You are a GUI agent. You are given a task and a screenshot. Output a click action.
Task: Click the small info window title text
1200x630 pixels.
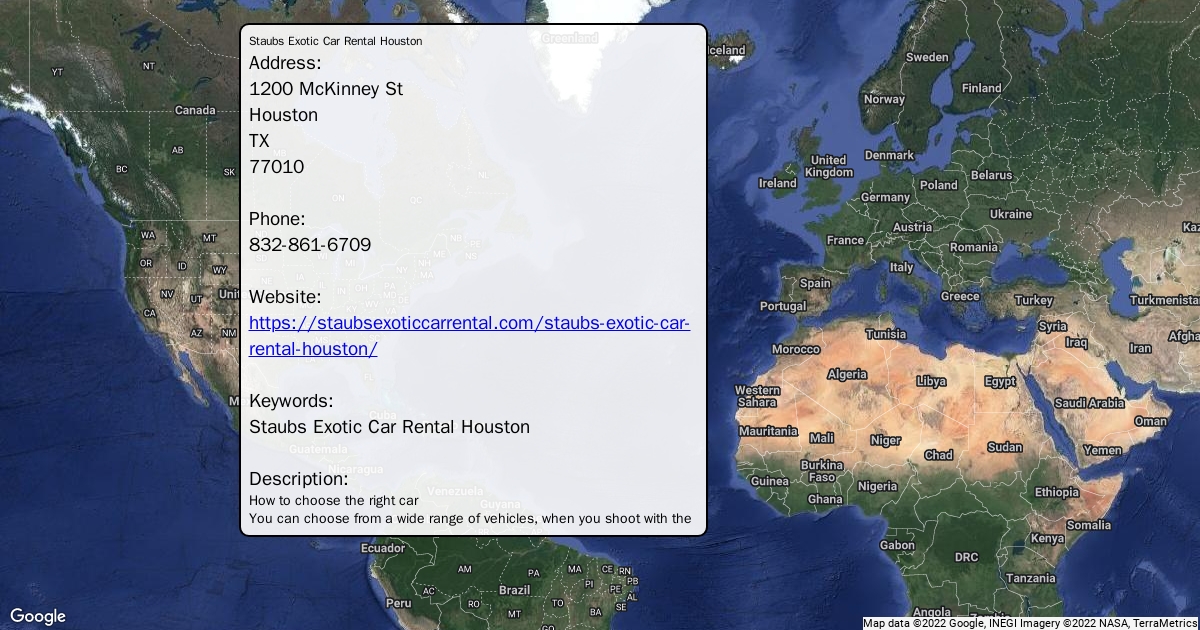coord(335,41)
